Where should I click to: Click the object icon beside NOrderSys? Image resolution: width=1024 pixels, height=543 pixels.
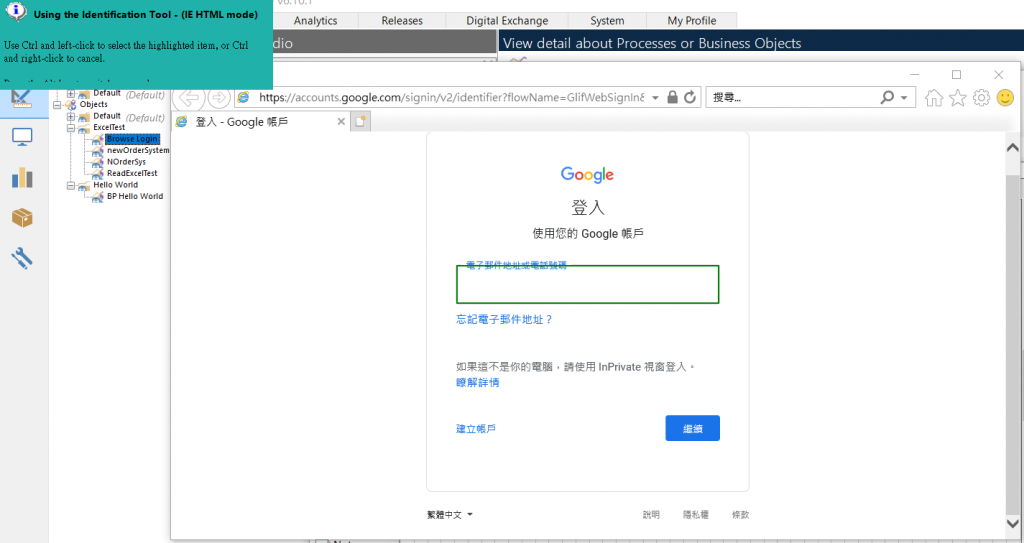point(97,162)
